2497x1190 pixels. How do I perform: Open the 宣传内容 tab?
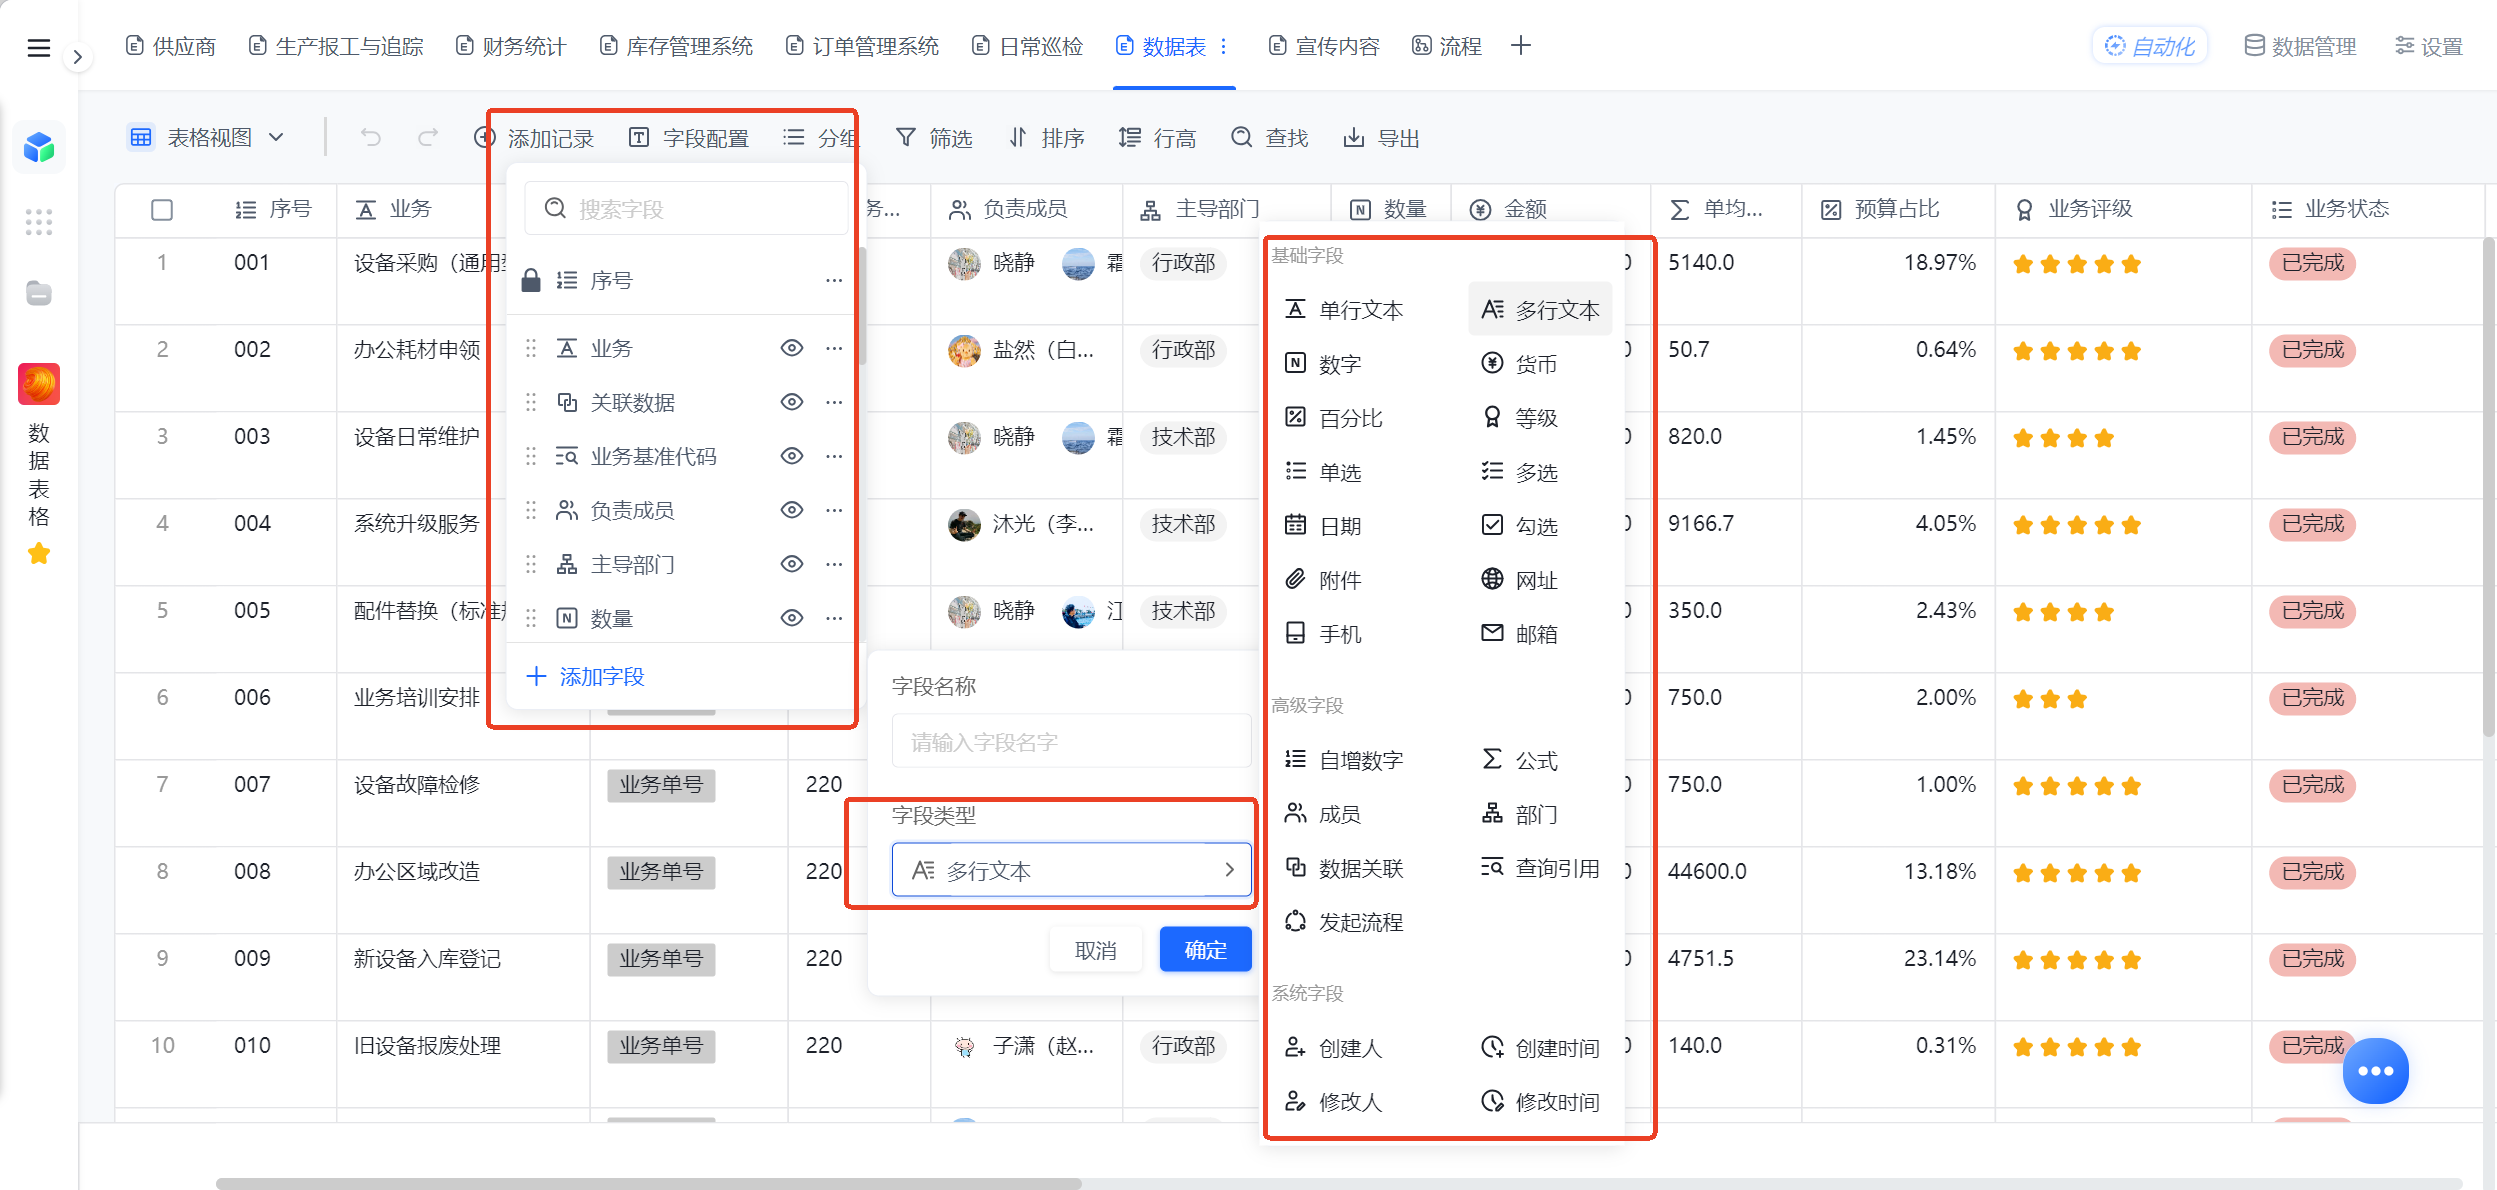[1324, 46]
